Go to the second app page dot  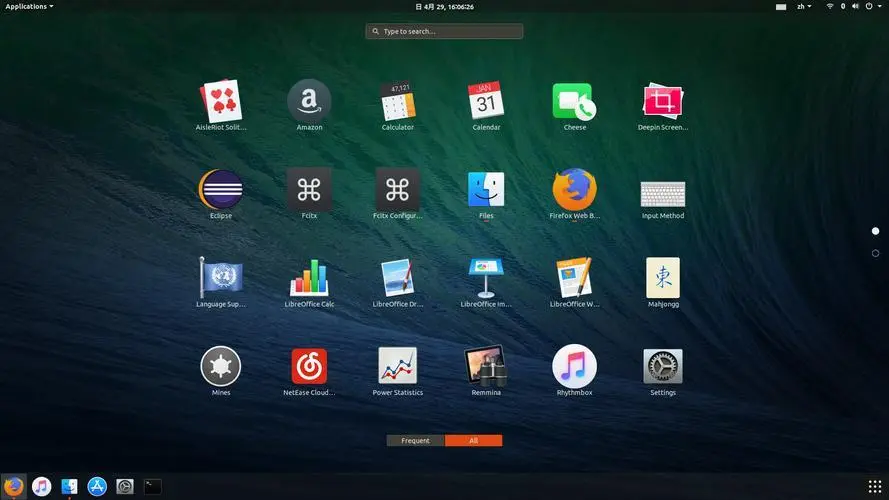pos(875,253)
